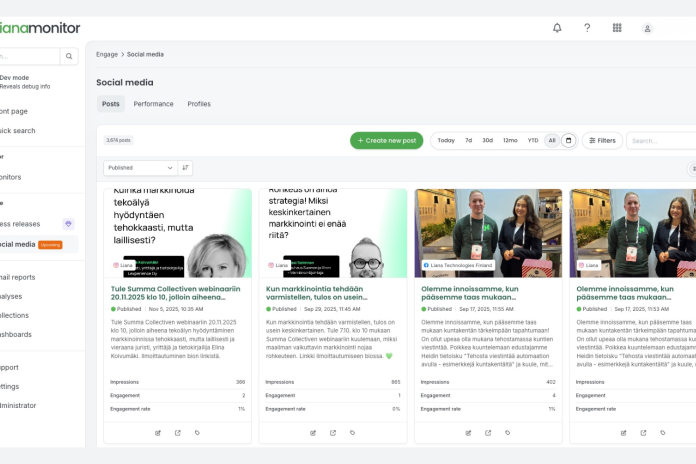This screenshot has height=464, width=696.
Task: Expand the Filters panel
Action: click(x=601, y=141)
